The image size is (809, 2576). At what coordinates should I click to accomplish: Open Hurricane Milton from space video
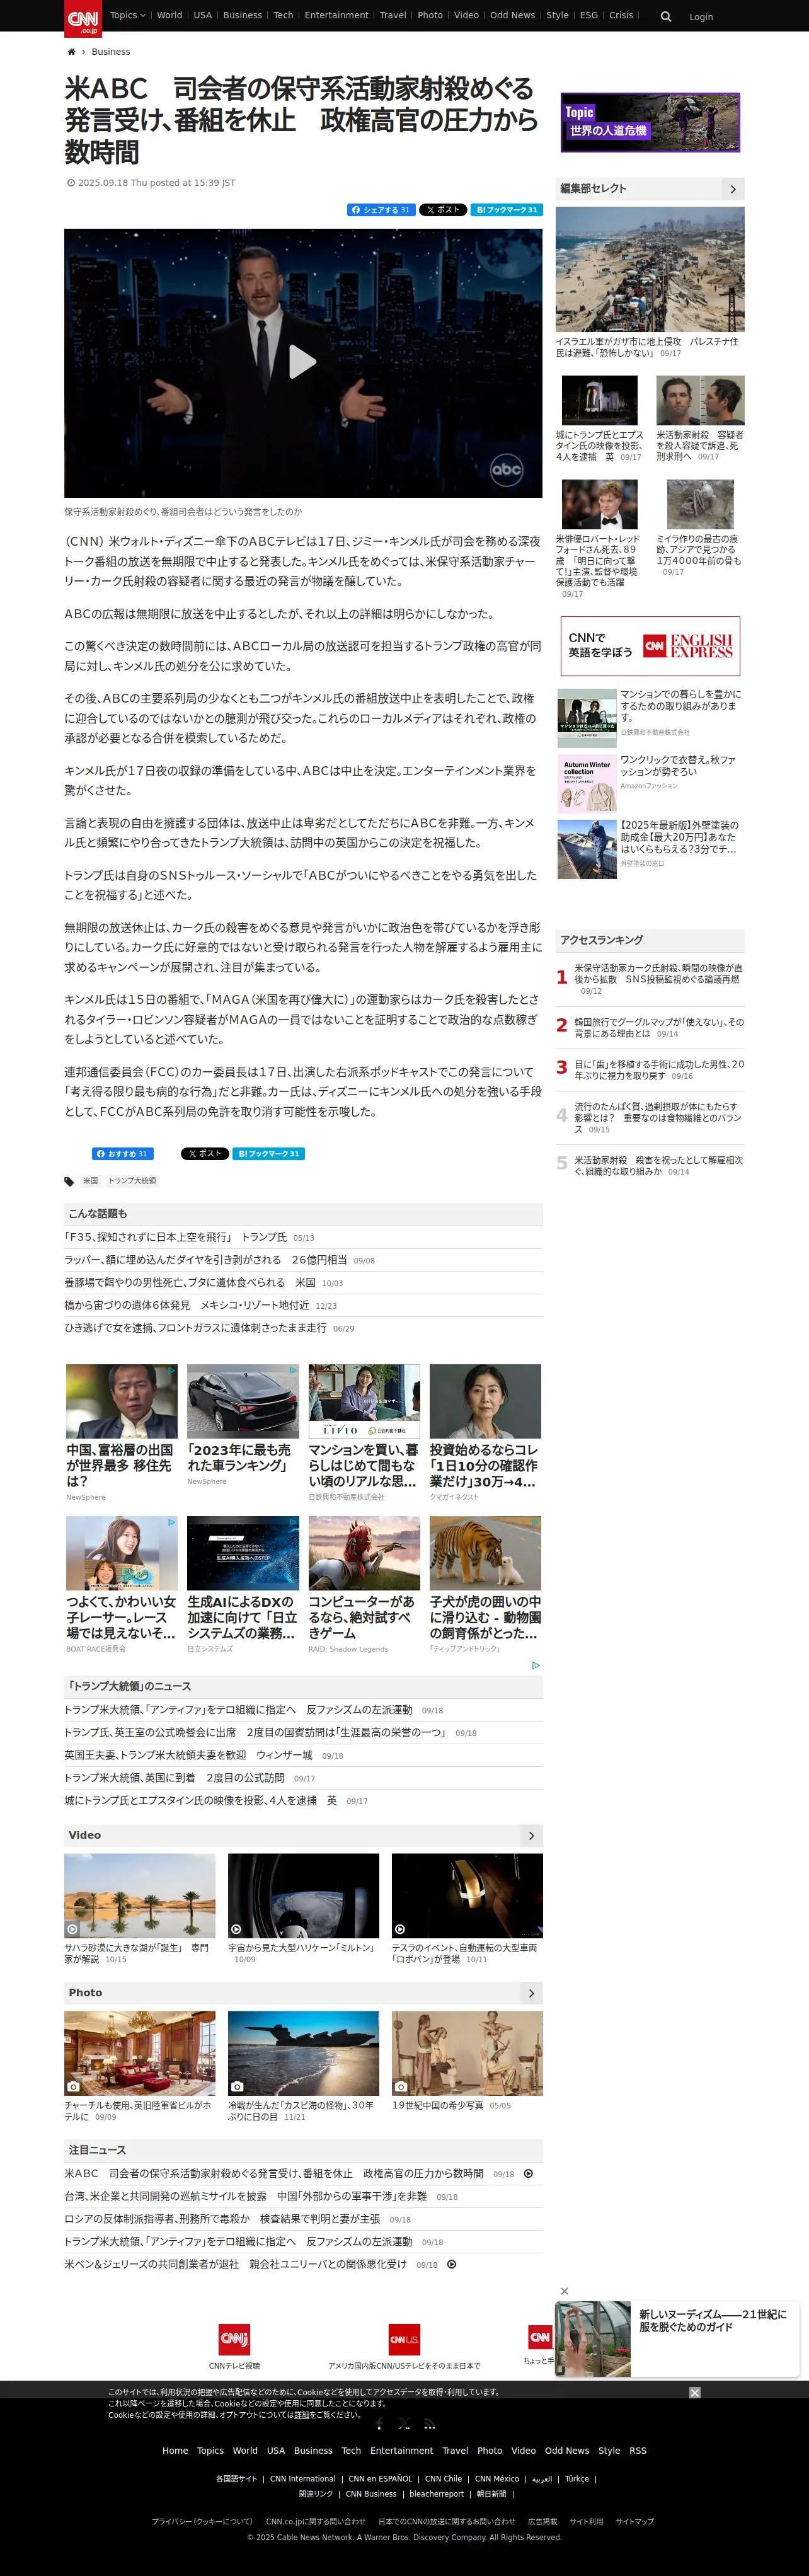pyautogui.click(x=304, y=1896)
